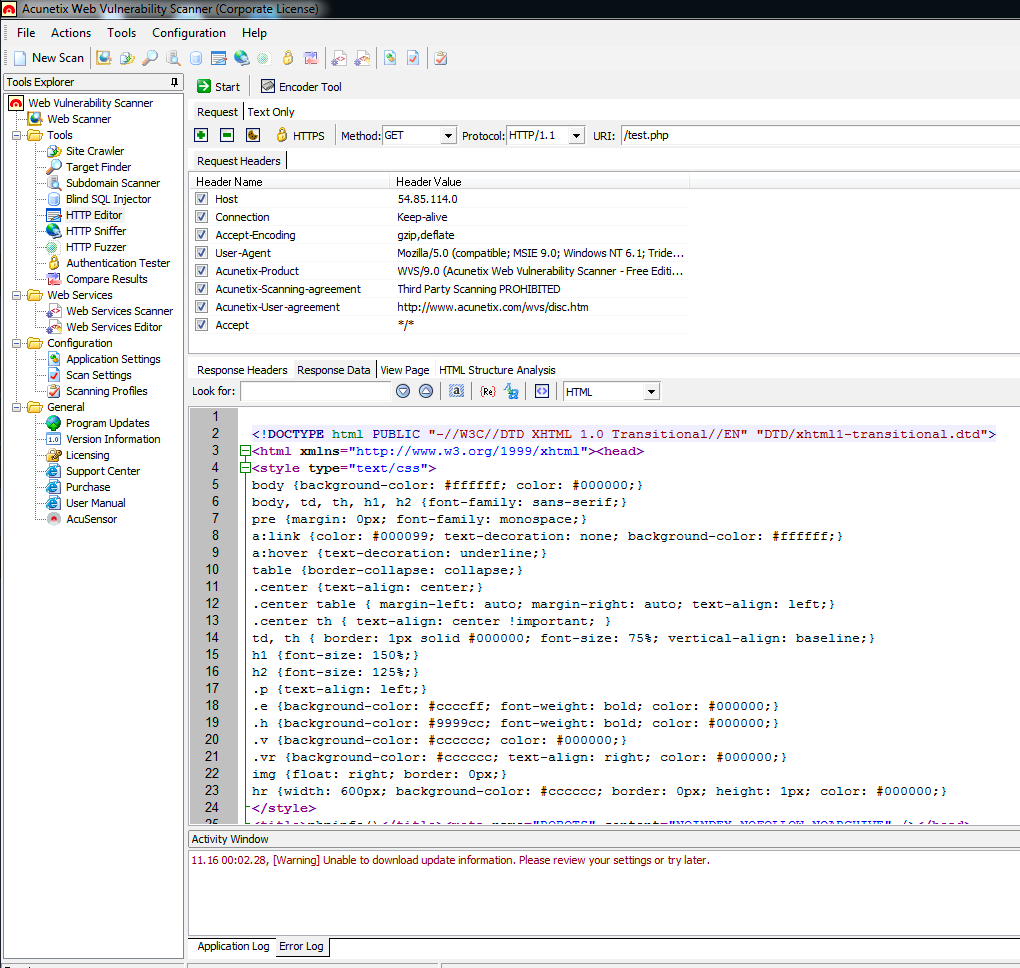Open the Protocol dropdown showing HTTP/1.1

pos(545,135)
